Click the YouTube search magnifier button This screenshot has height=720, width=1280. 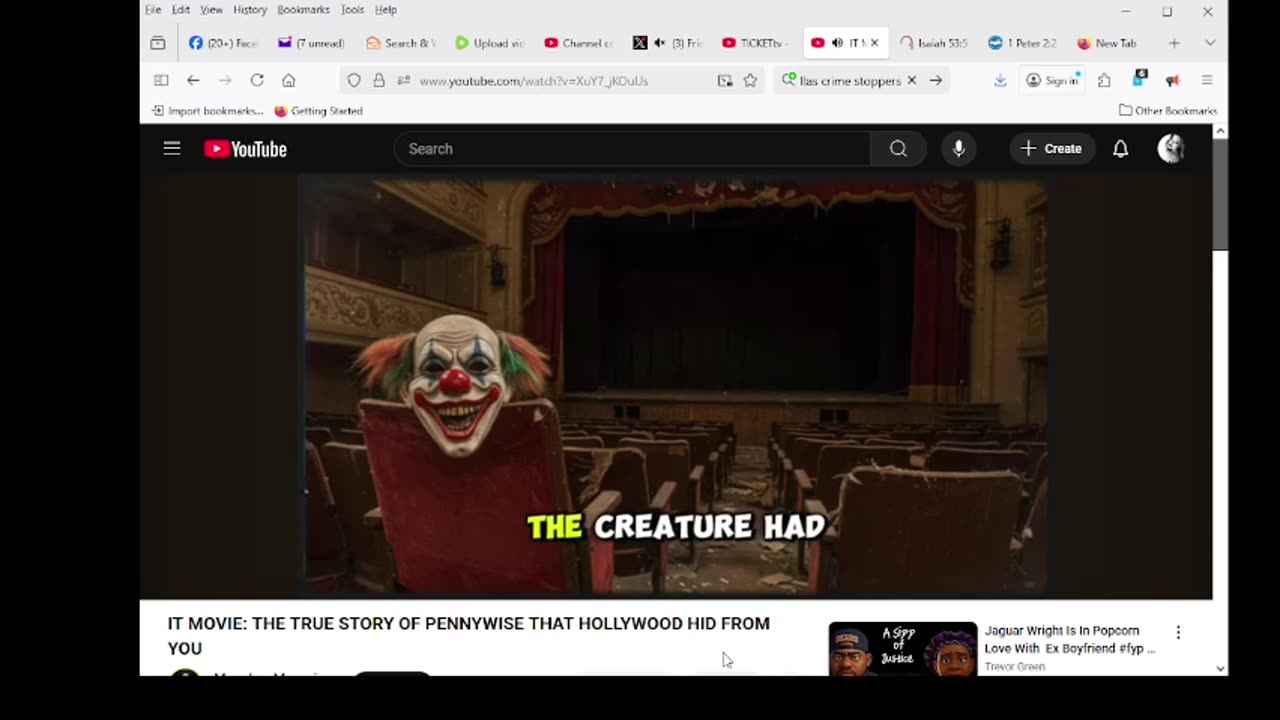pos(898,149)
